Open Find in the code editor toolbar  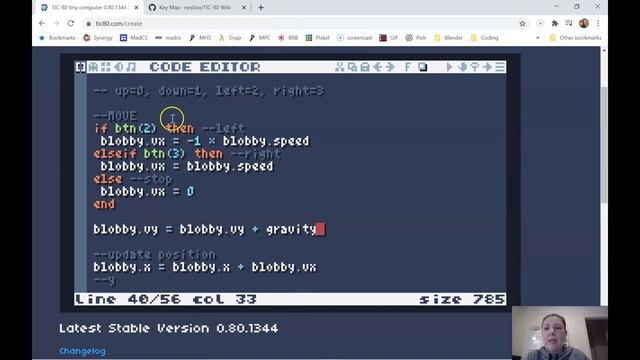point(475,67)
